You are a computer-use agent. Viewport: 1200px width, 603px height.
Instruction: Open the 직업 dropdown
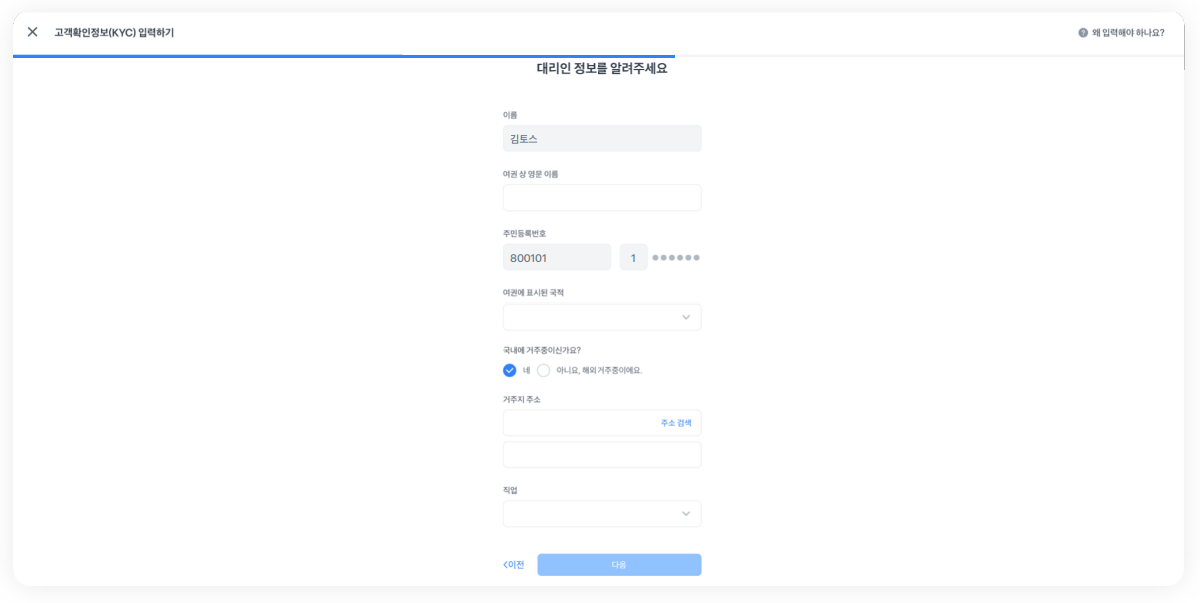pyautogui.click(x=590, y=514)
